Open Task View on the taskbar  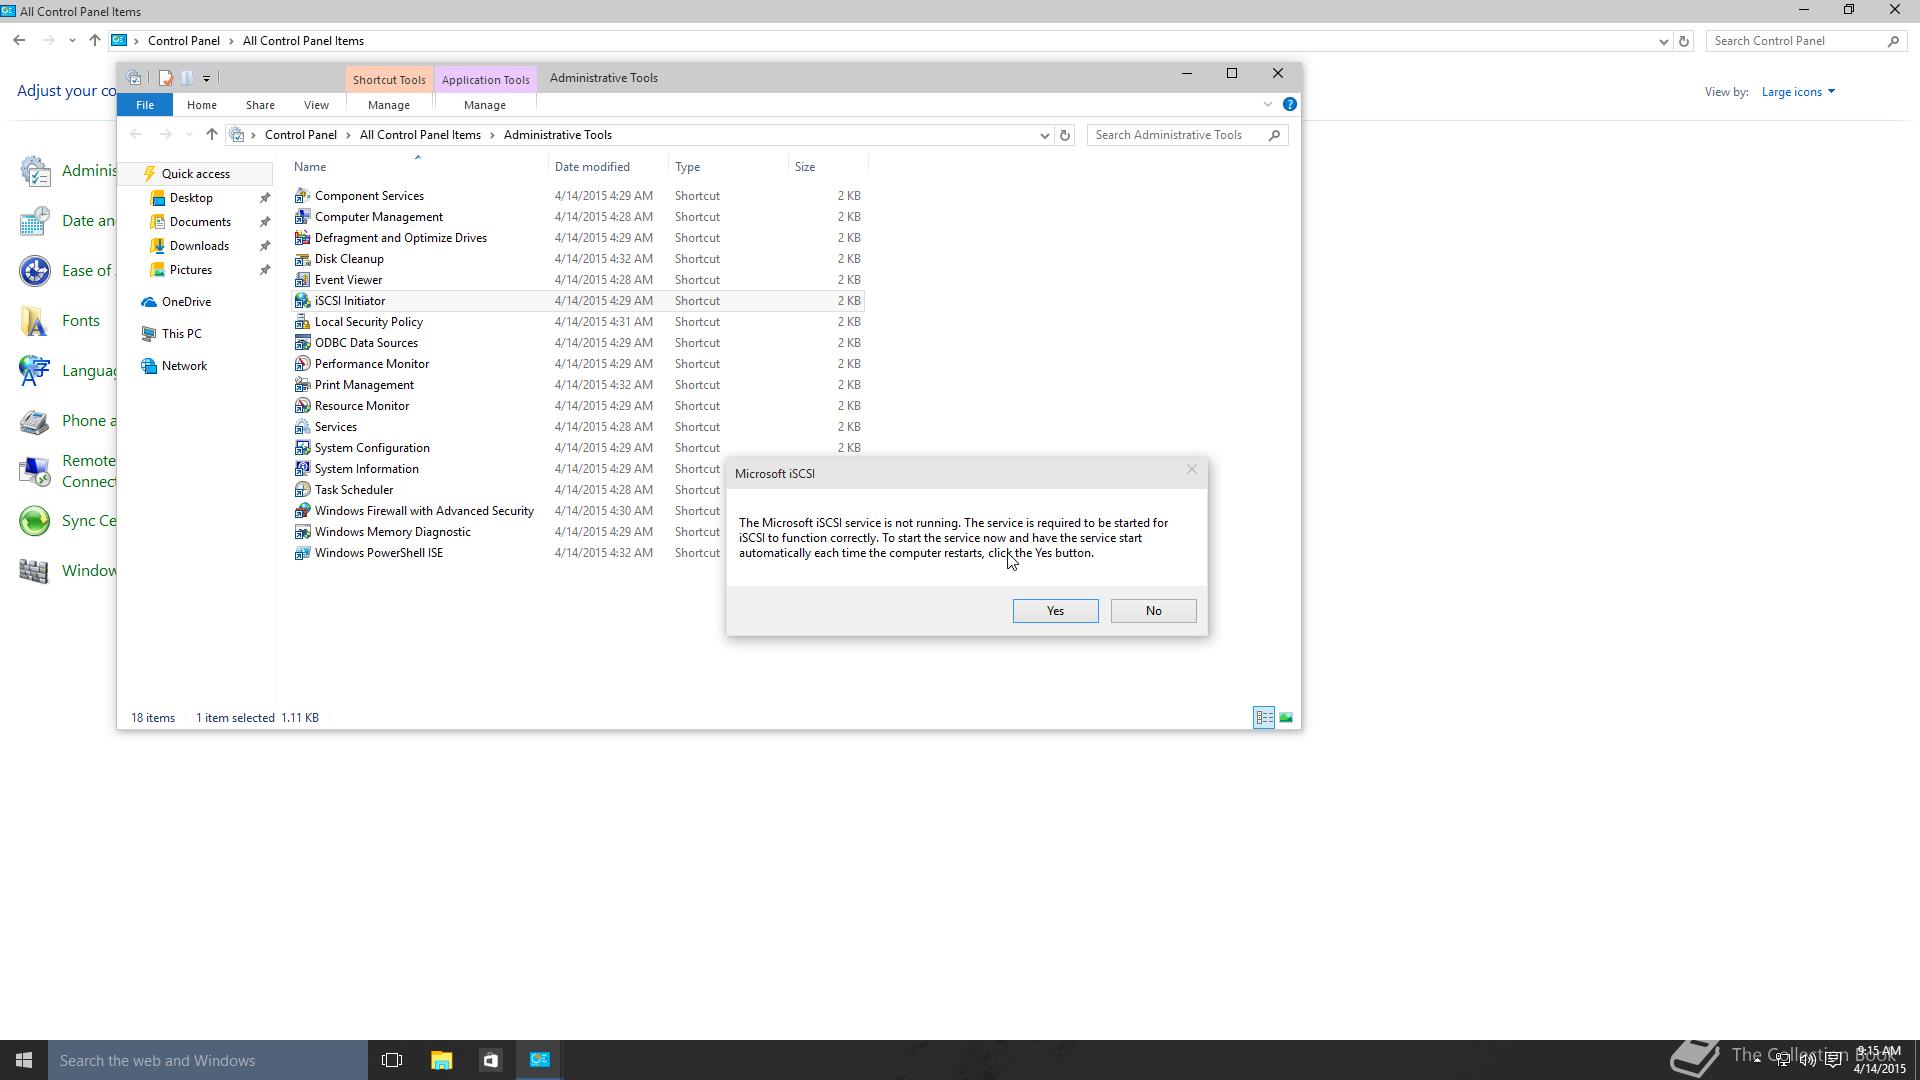(392, 1060)
